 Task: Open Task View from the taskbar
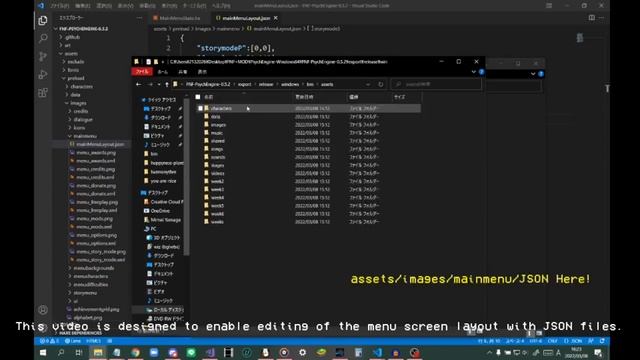pyautogui.click(x=79, y=353)
